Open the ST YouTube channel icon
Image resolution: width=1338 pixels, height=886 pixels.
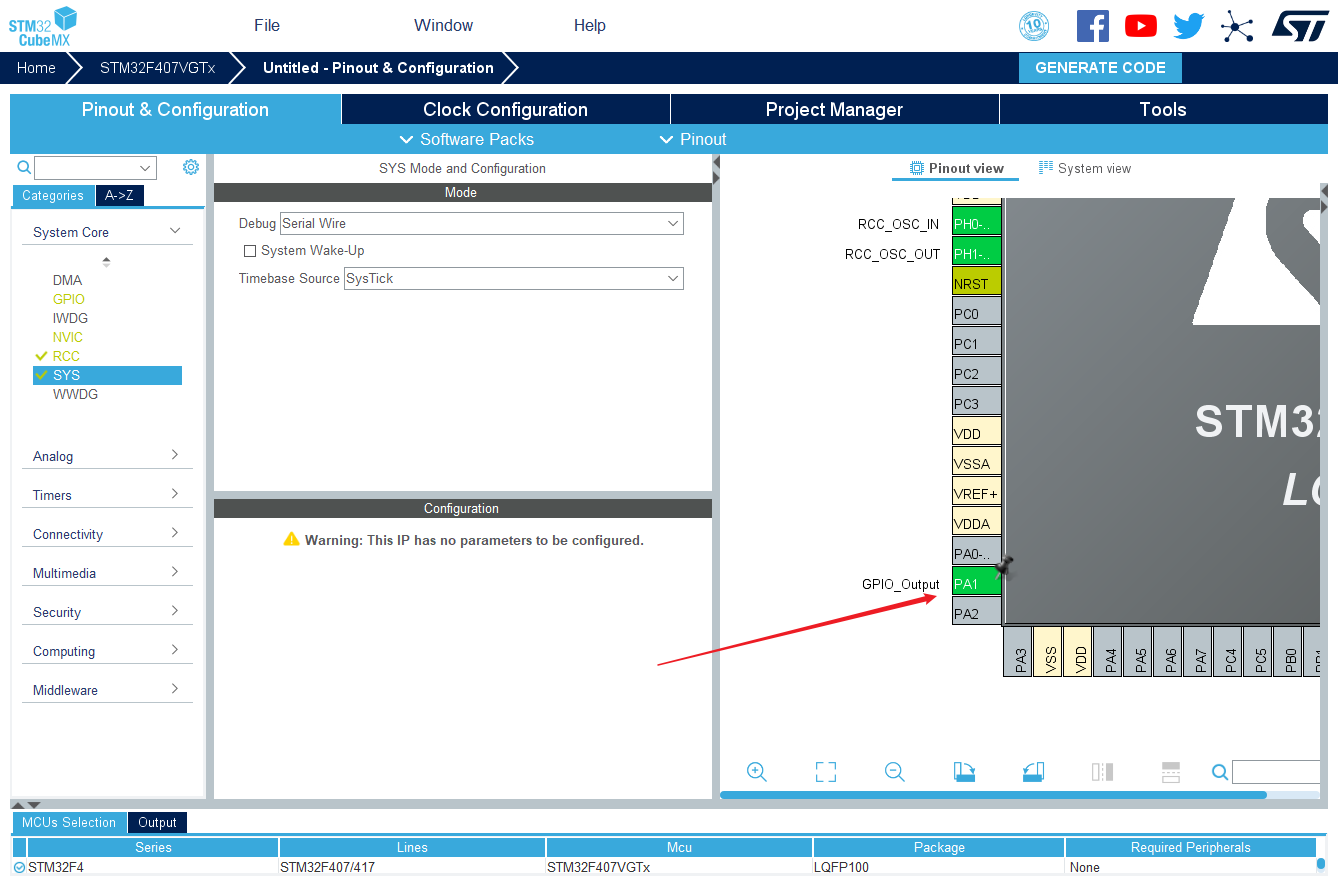1141,26
